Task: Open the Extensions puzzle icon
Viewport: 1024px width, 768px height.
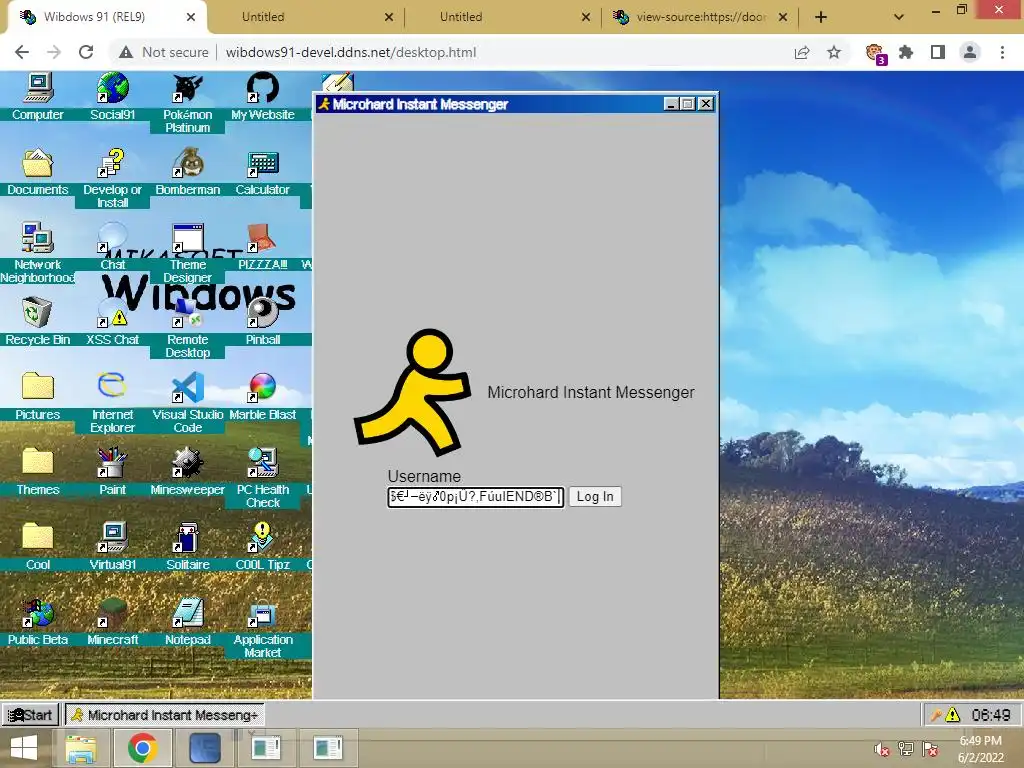Action: (906, 52)
